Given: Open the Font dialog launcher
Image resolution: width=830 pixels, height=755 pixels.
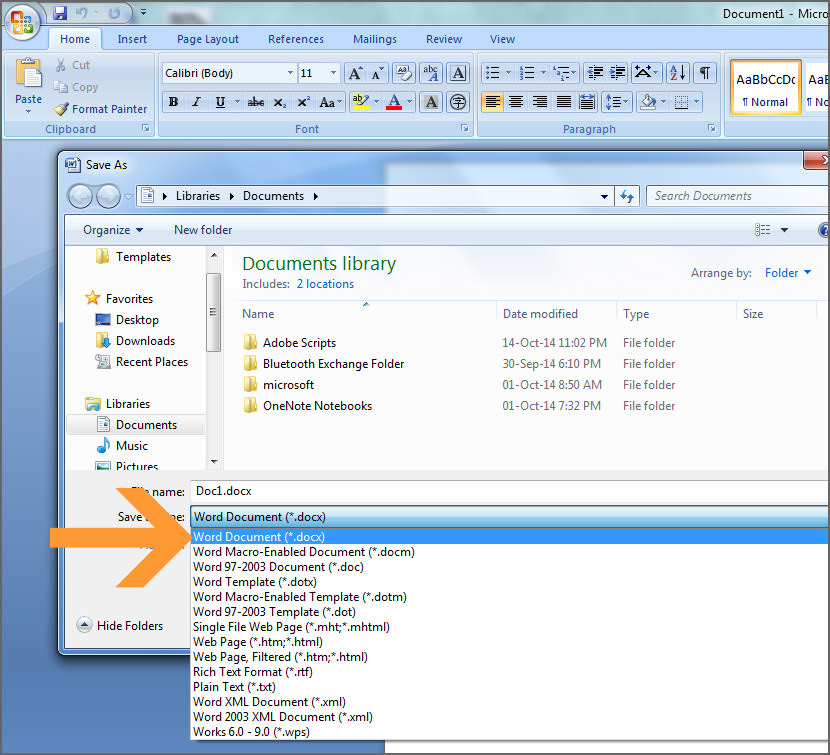Looking at the screenshot, I should [464, 128].
